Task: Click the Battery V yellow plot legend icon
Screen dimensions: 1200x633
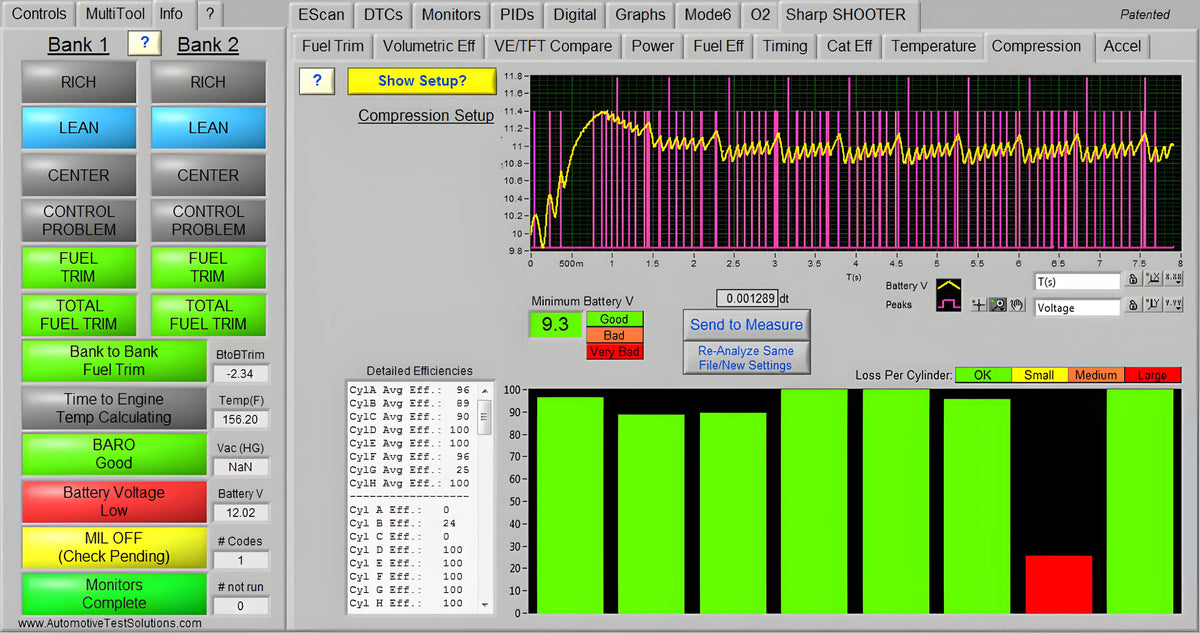Action: pos(947,287)
